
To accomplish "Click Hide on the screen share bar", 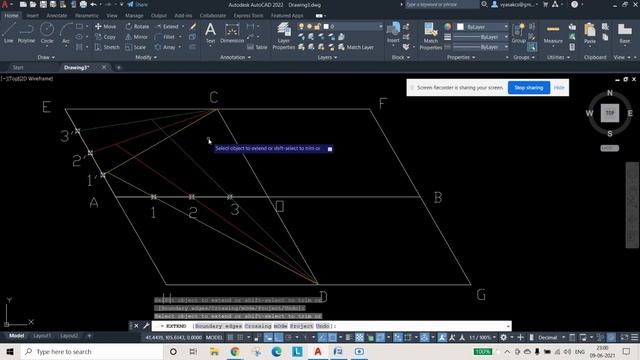I will [x=559, y=88].
